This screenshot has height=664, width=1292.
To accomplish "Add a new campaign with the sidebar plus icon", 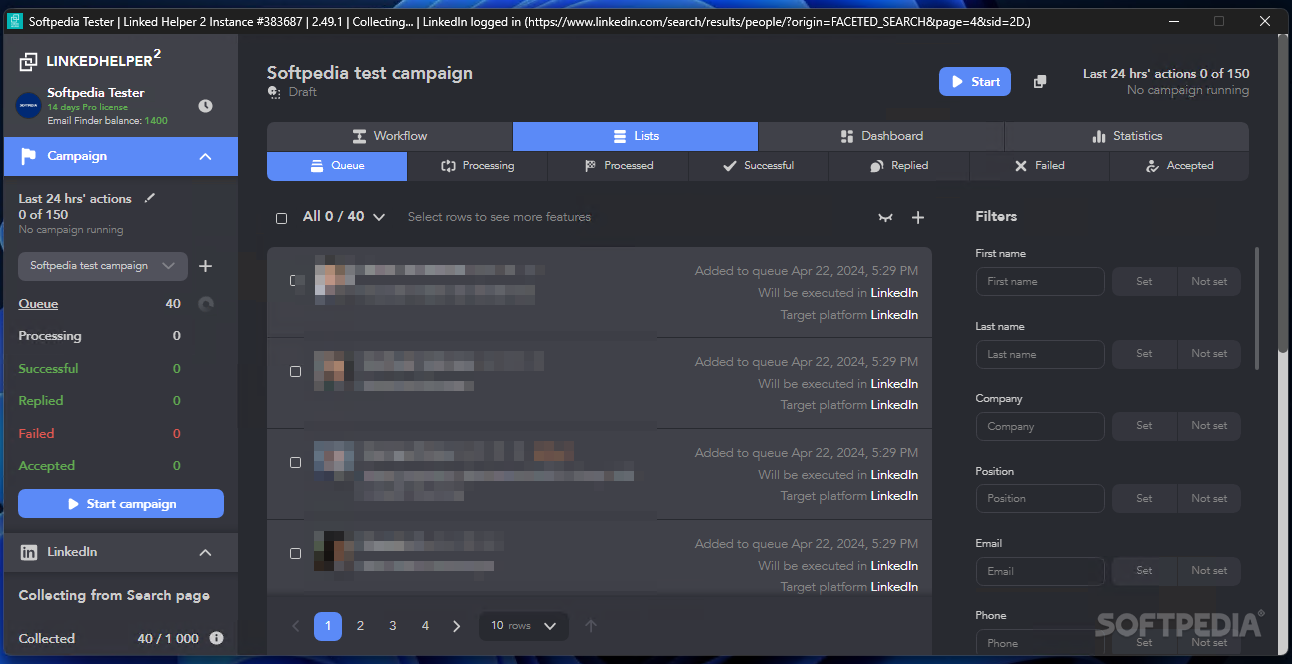I will pos(205,266).
